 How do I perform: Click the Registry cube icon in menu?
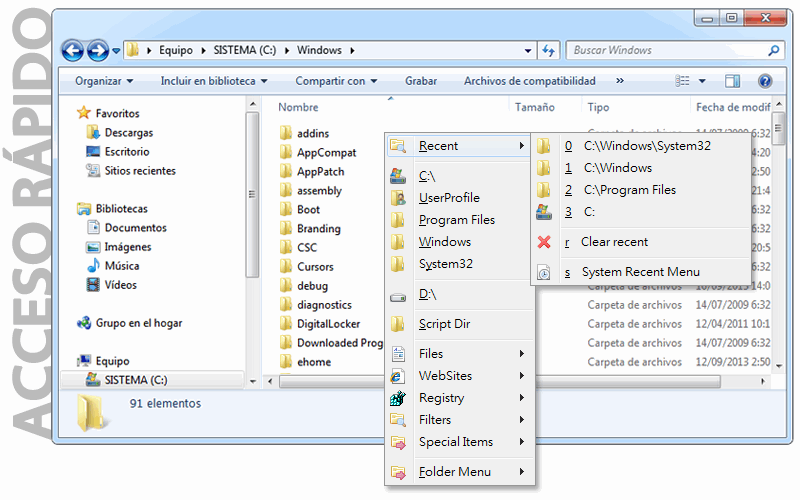click(398, 398)
